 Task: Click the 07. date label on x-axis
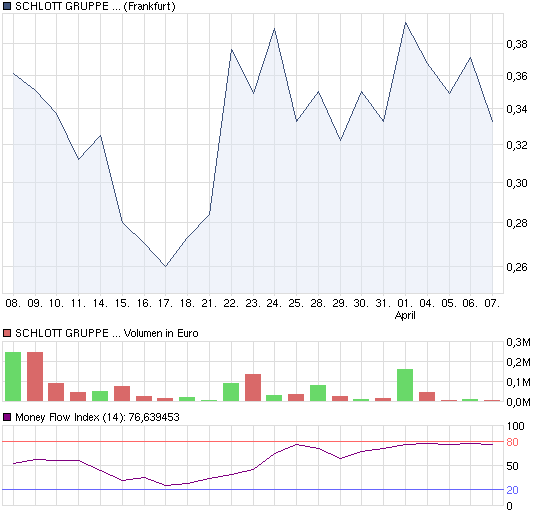(x=492, y=303)
